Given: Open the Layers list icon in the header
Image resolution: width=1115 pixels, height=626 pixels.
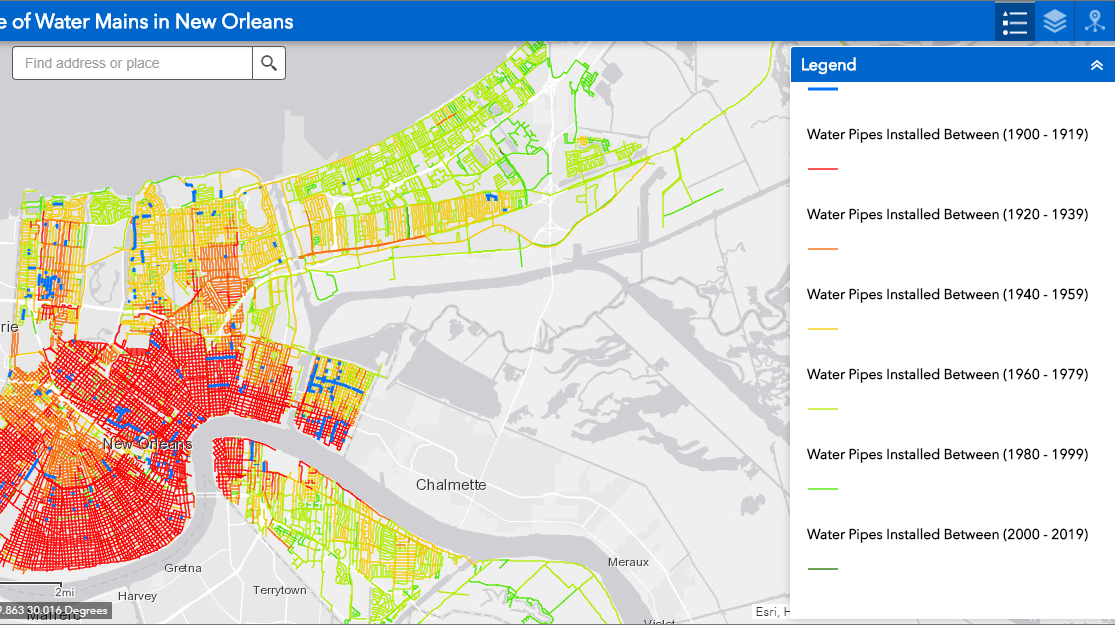Looking at the screenshot, I should (1054, 21).
